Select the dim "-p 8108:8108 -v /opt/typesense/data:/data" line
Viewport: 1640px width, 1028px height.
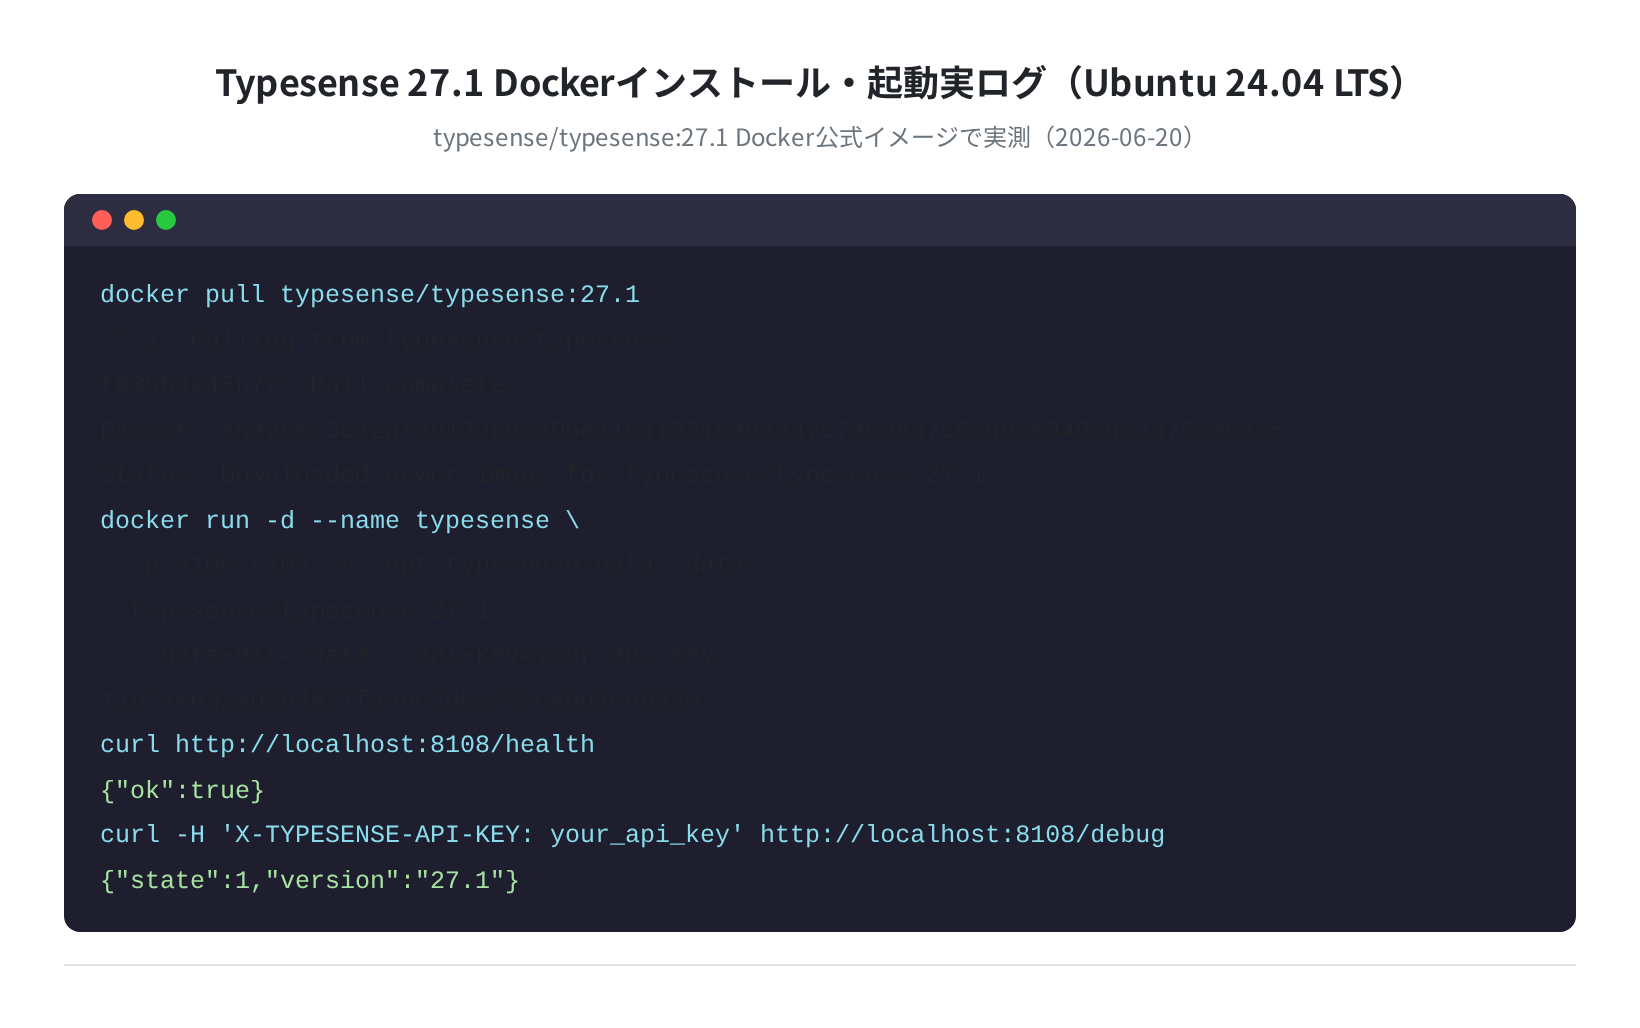[x=452, y=565]
